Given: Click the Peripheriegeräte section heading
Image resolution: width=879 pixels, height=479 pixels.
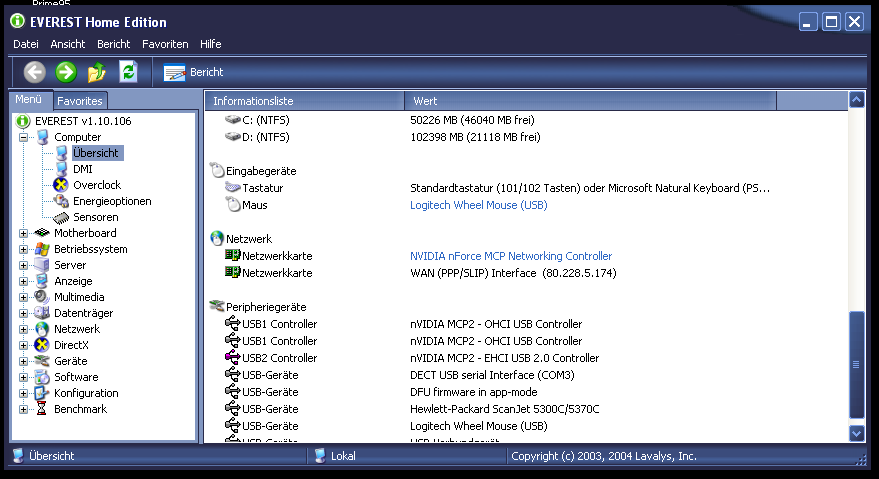Looking at the screenshot, I should [x=266, y=307].
